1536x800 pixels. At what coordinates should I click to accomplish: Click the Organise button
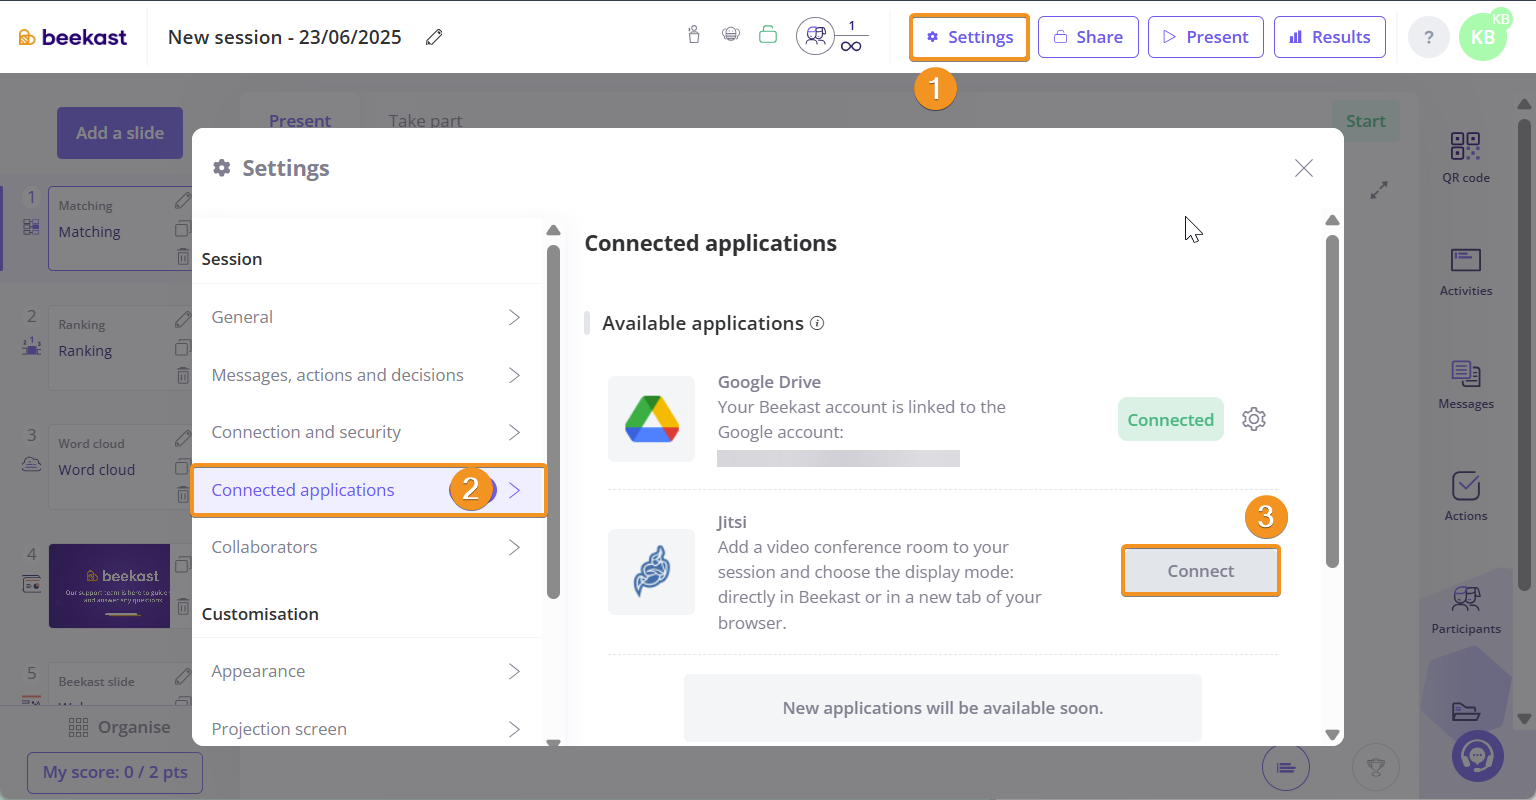pos(120,727)
